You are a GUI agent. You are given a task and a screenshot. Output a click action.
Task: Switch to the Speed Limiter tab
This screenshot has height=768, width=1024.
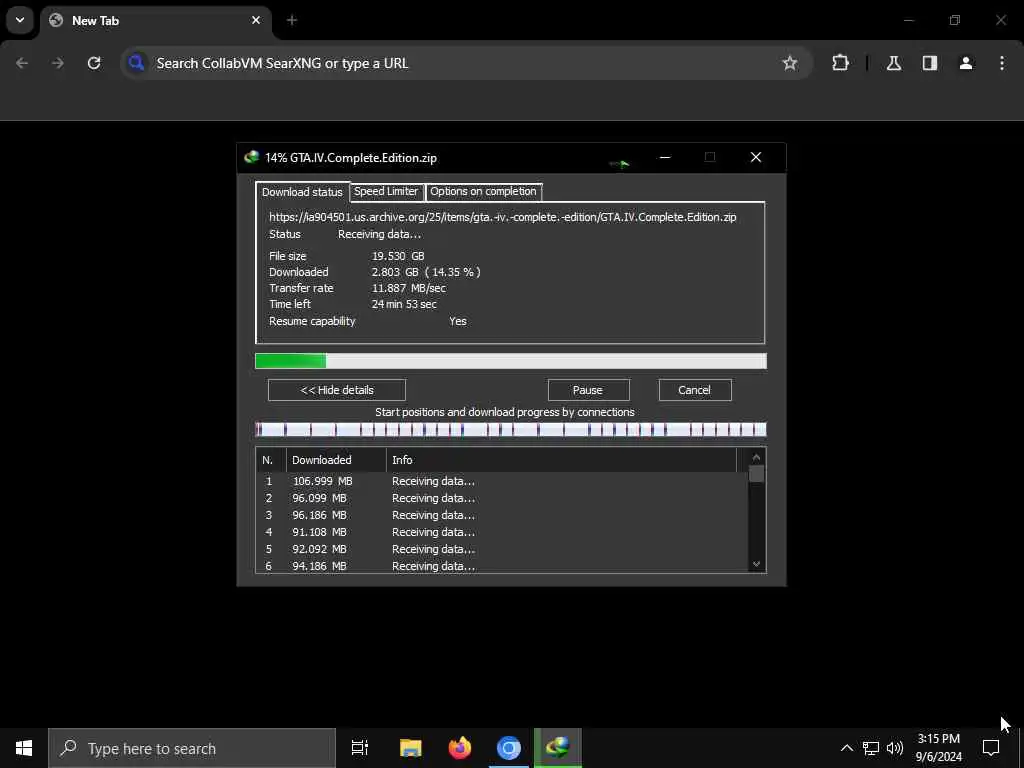[x=386, y=191]
